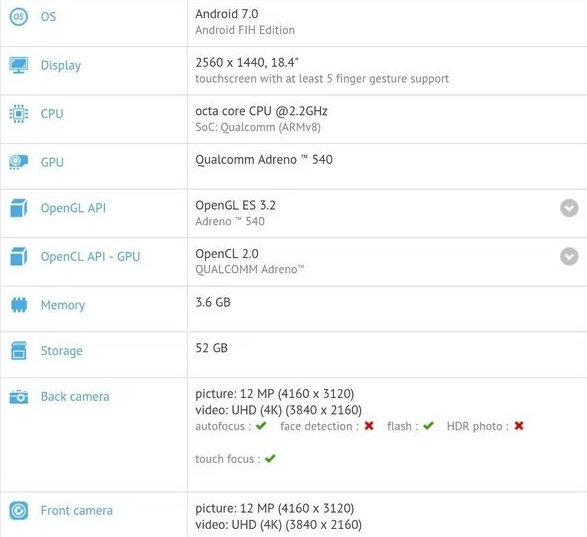The image size is (587, 537).
Task: Click the Memory row label
Action: 63,305
